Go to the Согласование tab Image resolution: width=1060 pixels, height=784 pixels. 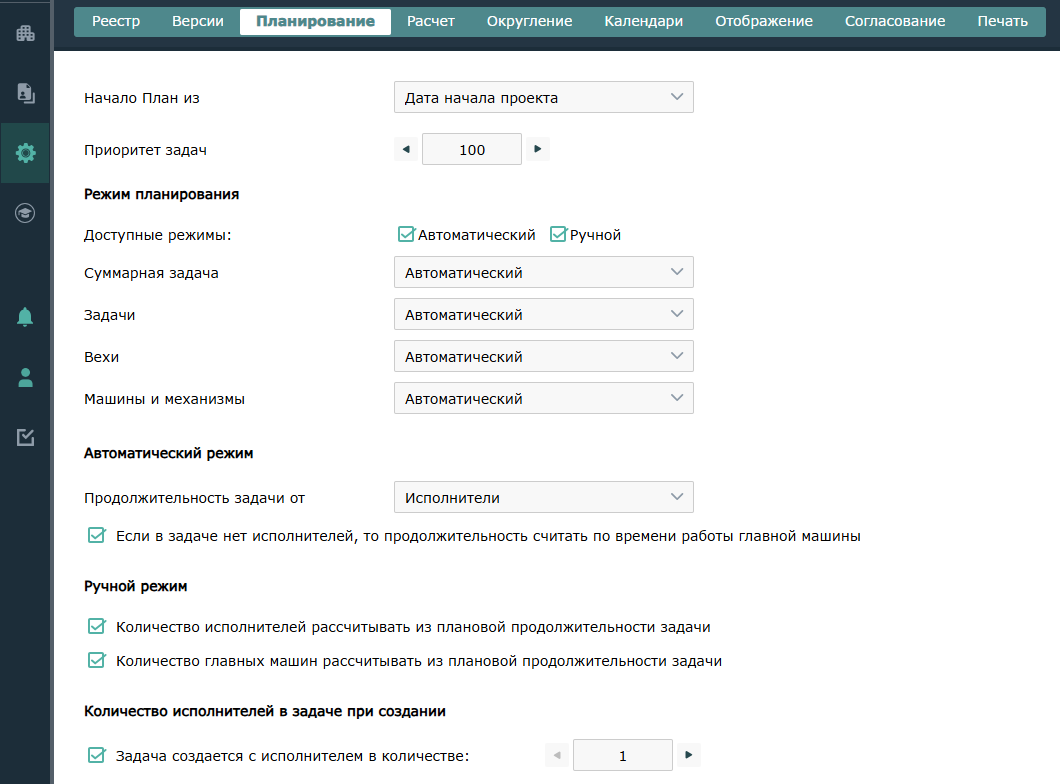click(895, 21)
